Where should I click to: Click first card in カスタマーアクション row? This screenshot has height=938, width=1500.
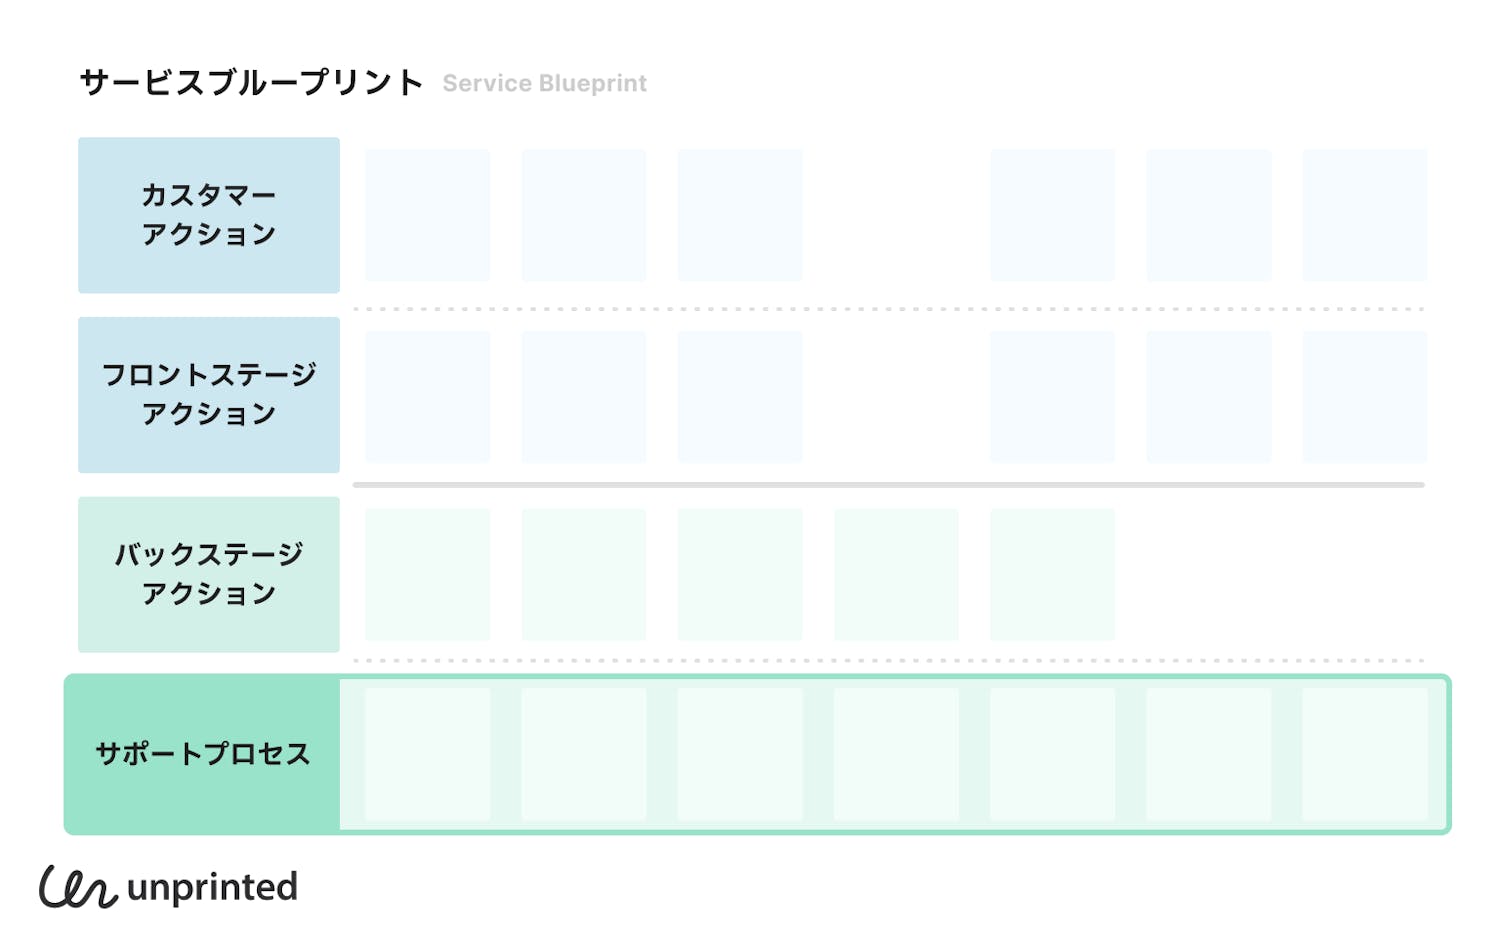coord(427,215)
